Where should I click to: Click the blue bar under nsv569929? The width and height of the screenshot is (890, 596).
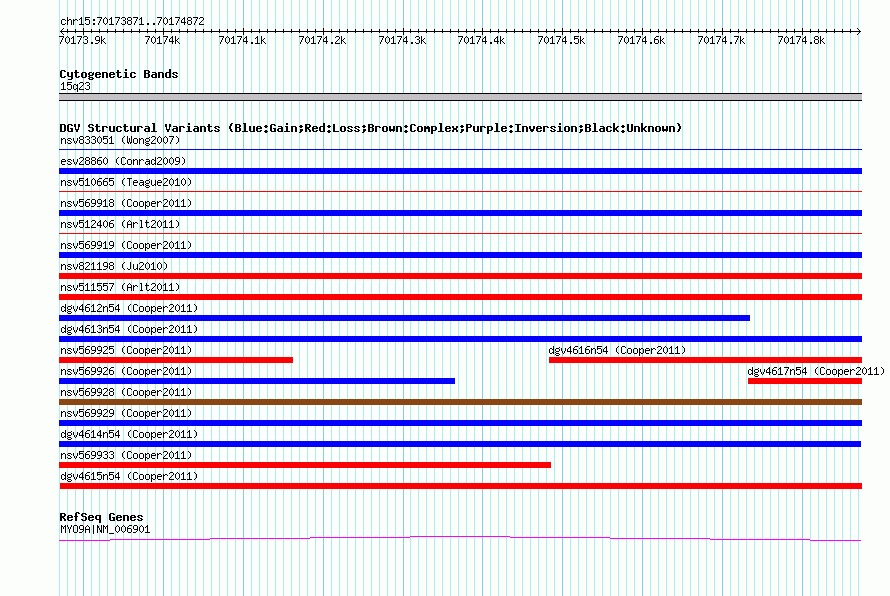pos(460,423)
